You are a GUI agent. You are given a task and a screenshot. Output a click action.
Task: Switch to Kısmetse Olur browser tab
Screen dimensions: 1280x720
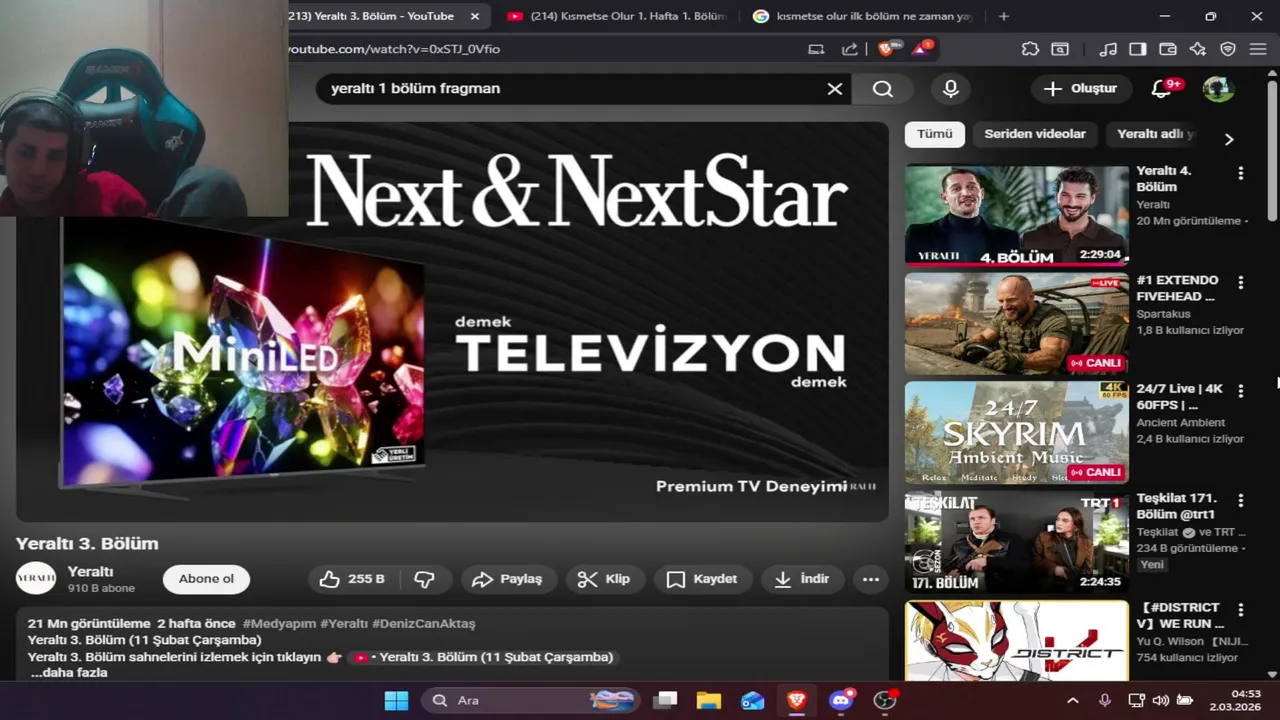click(x=618, y=16)
